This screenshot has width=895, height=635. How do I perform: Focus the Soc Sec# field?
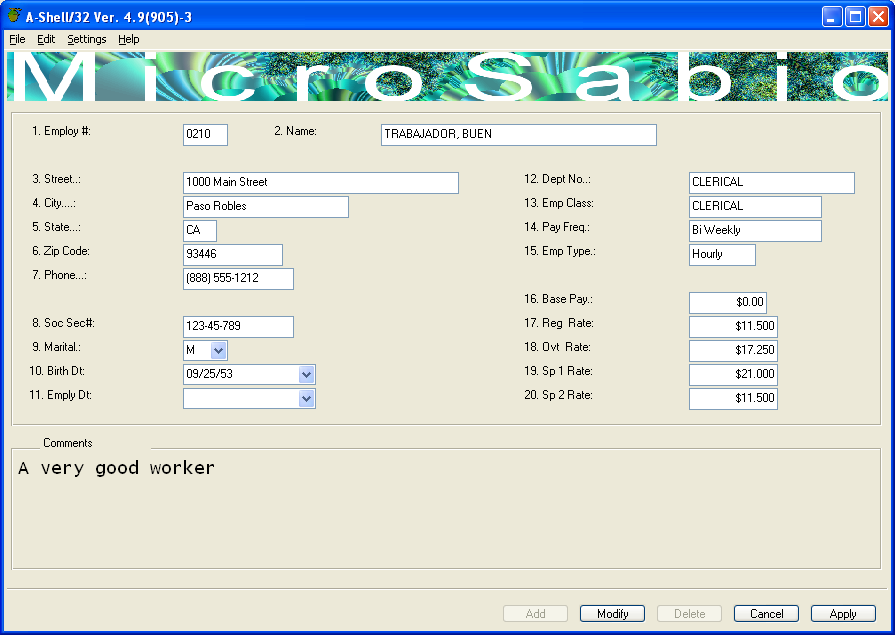click(238, 327)
